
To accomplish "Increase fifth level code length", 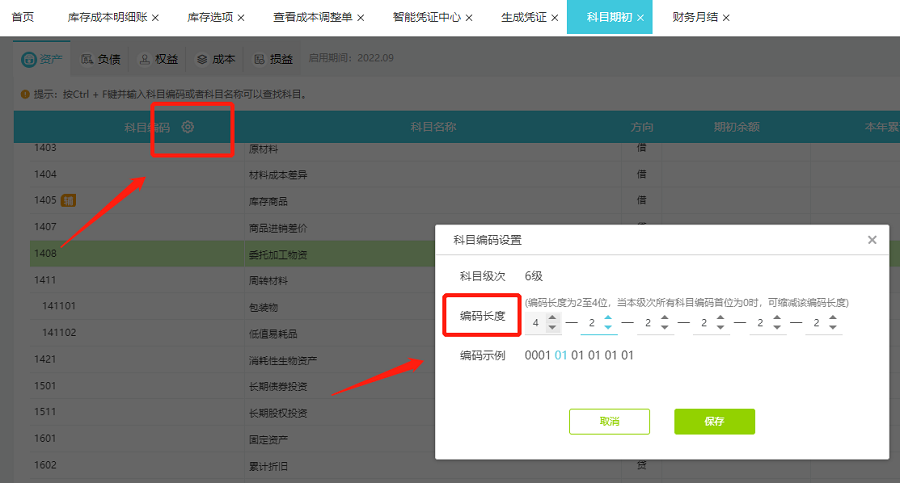I will pos(777,317).
